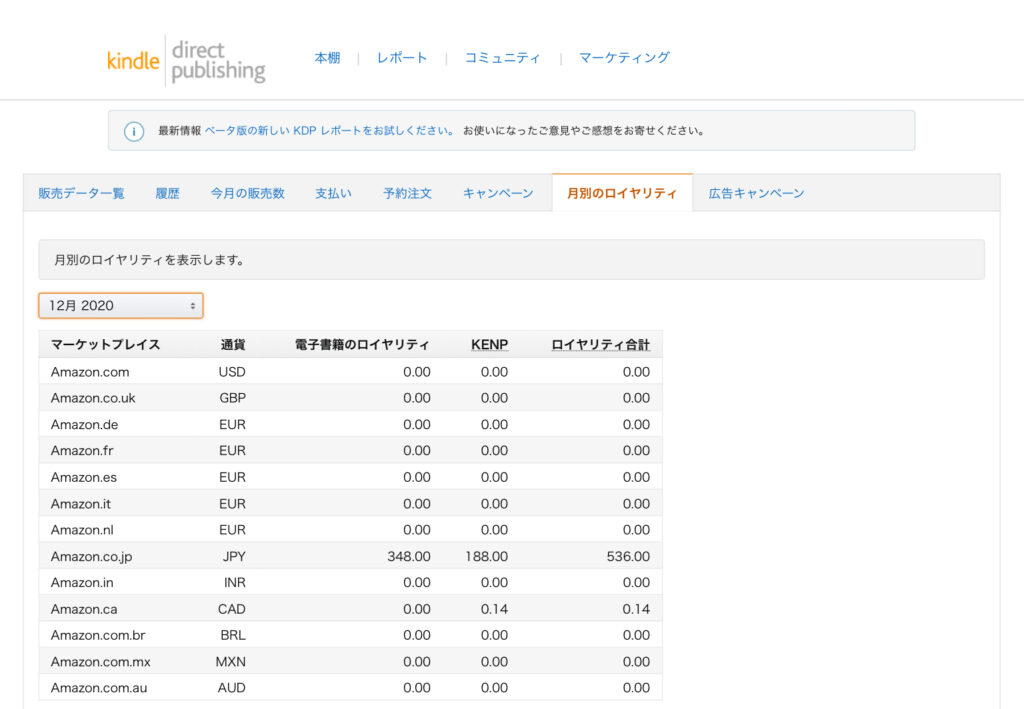1024x709 pixels.
Task: Click the CAD currency cell
Action: (232, 609)
